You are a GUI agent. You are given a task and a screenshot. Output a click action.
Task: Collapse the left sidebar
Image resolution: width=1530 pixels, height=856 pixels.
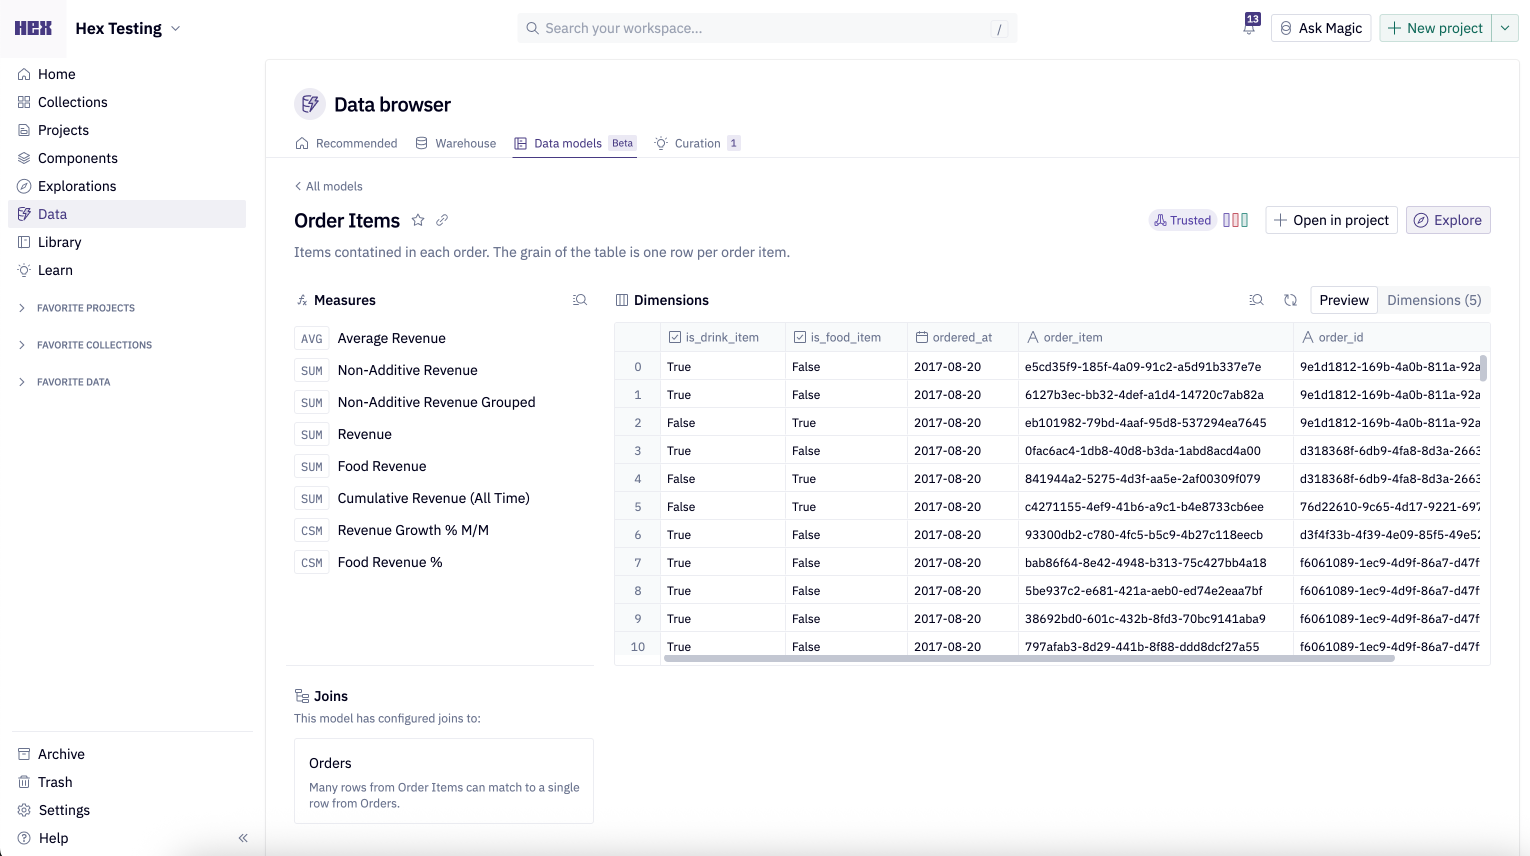pos(243,838)
